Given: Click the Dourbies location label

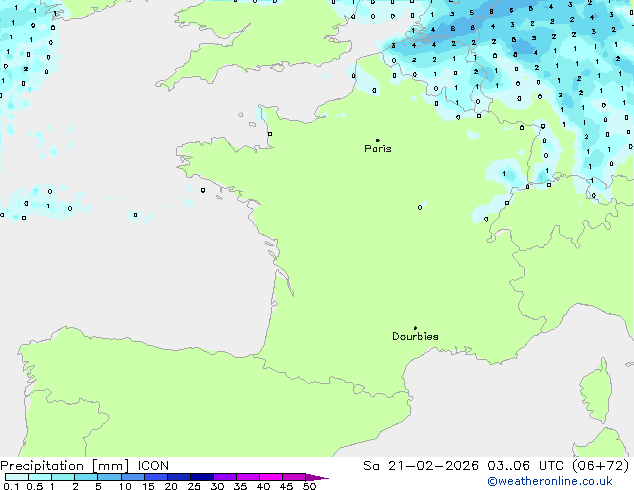Looking at the screenshot, I should (415, 336).
